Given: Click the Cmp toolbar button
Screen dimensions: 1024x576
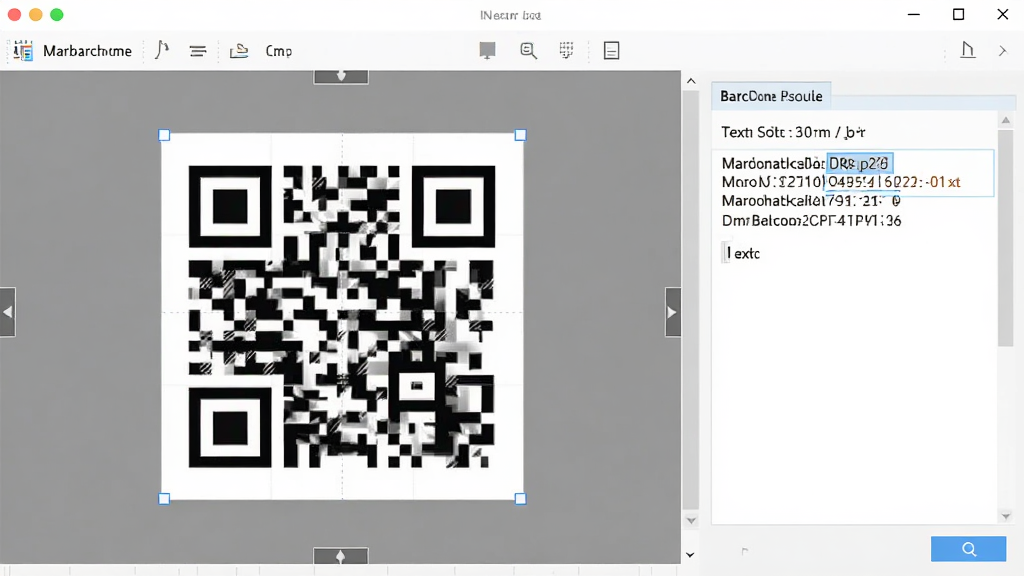Looking at the screenshot, I should [x=279, y=51].
